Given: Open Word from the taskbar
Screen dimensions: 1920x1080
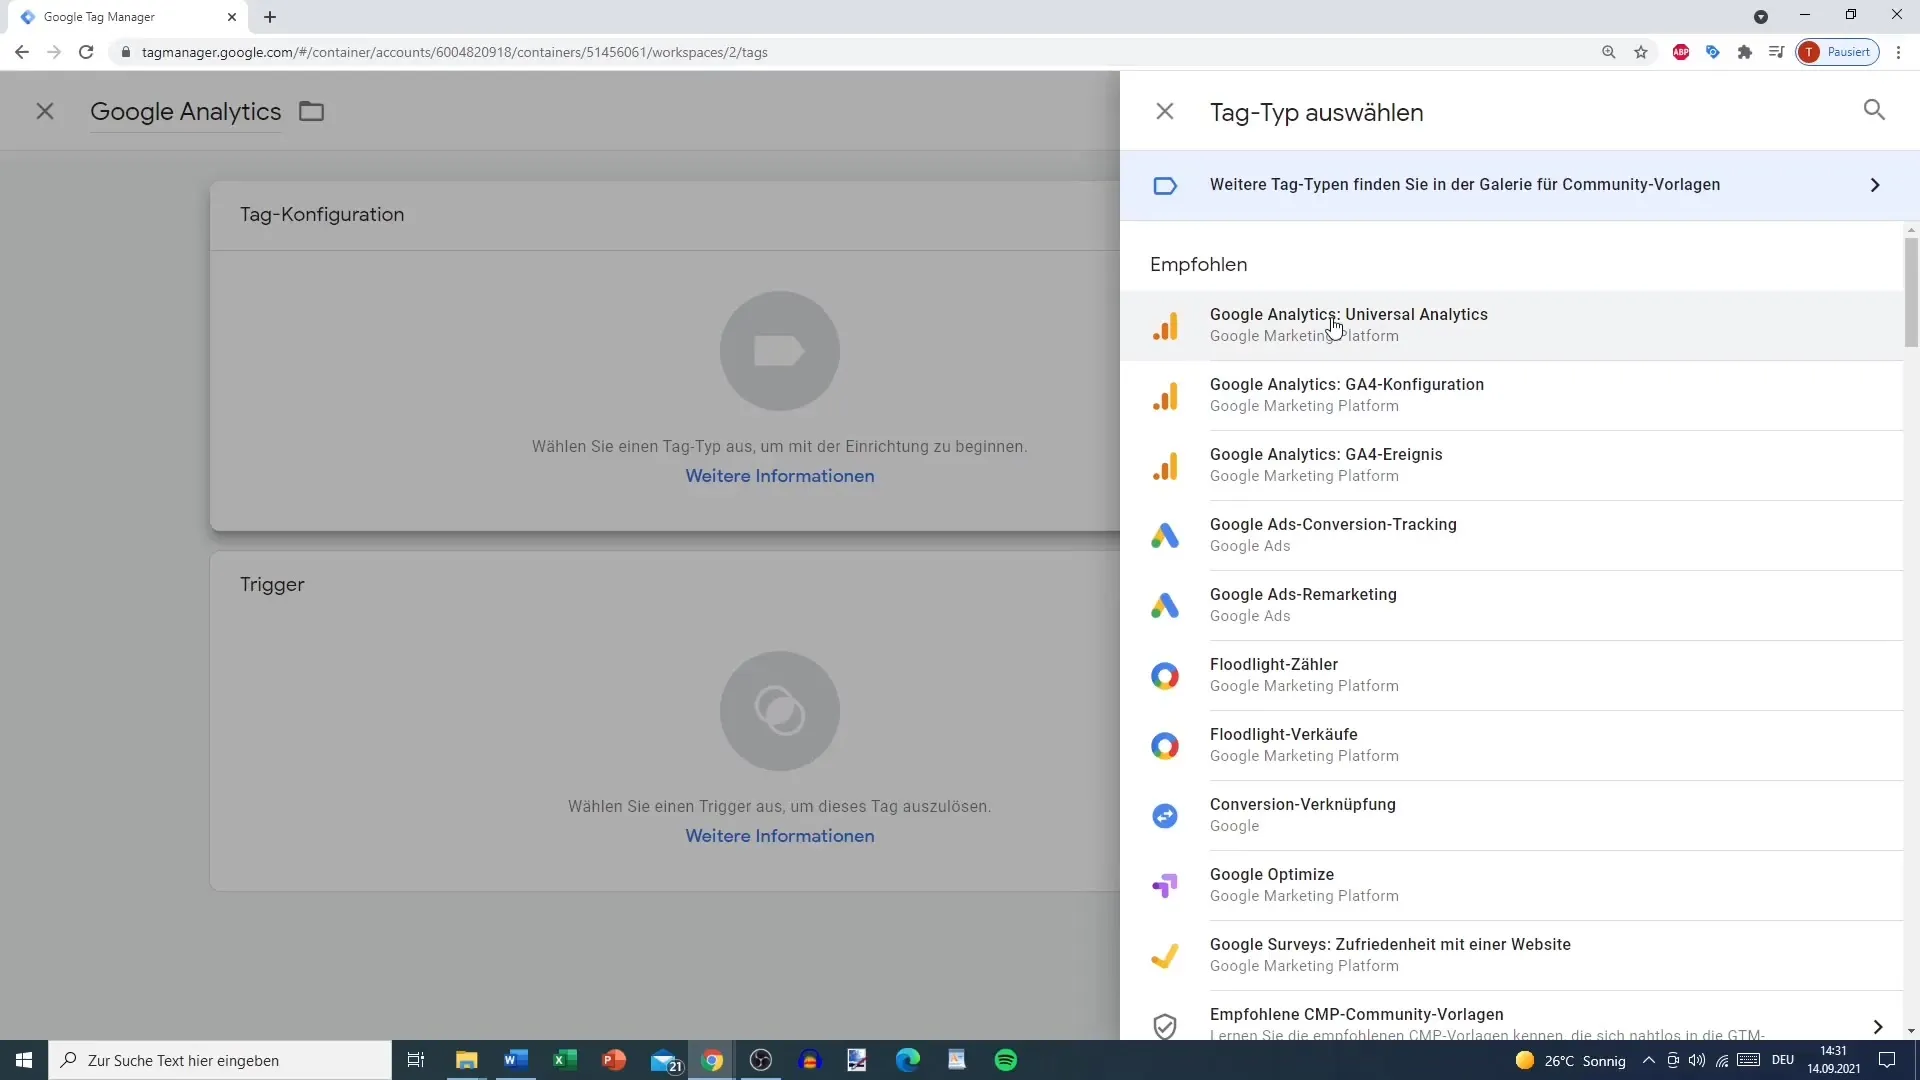Looking at the screenshot, I should coord(516,1060).
